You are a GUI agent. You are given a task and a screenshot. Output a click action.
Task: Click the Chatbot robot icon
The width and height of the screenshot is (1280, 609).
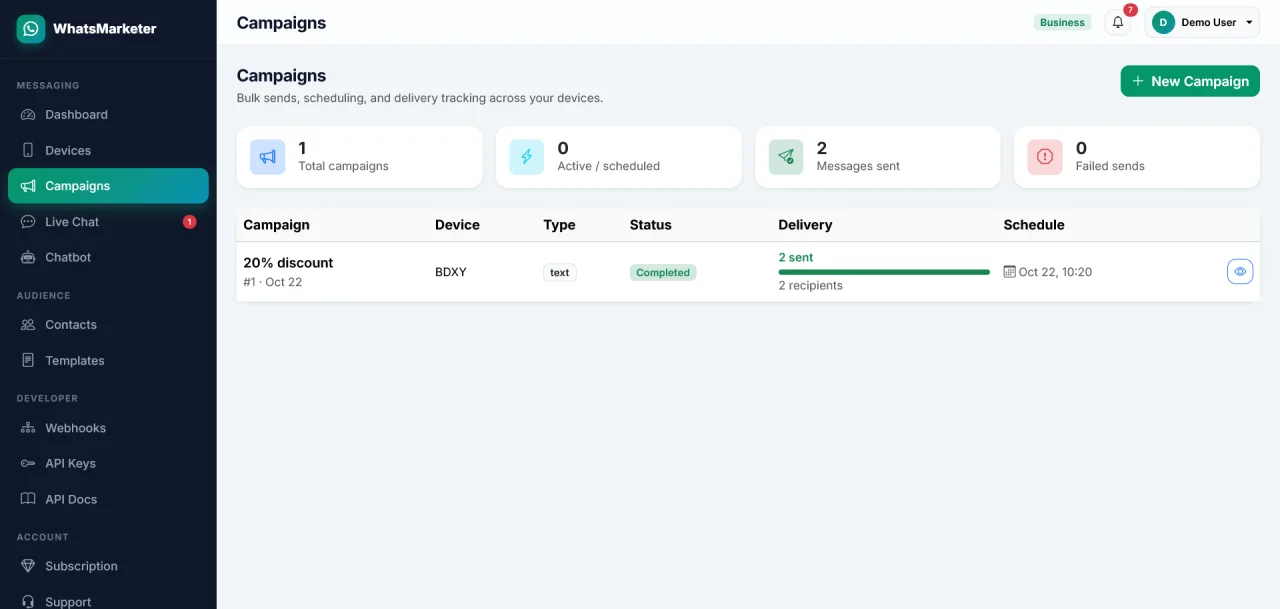click(x=28, y=257)
